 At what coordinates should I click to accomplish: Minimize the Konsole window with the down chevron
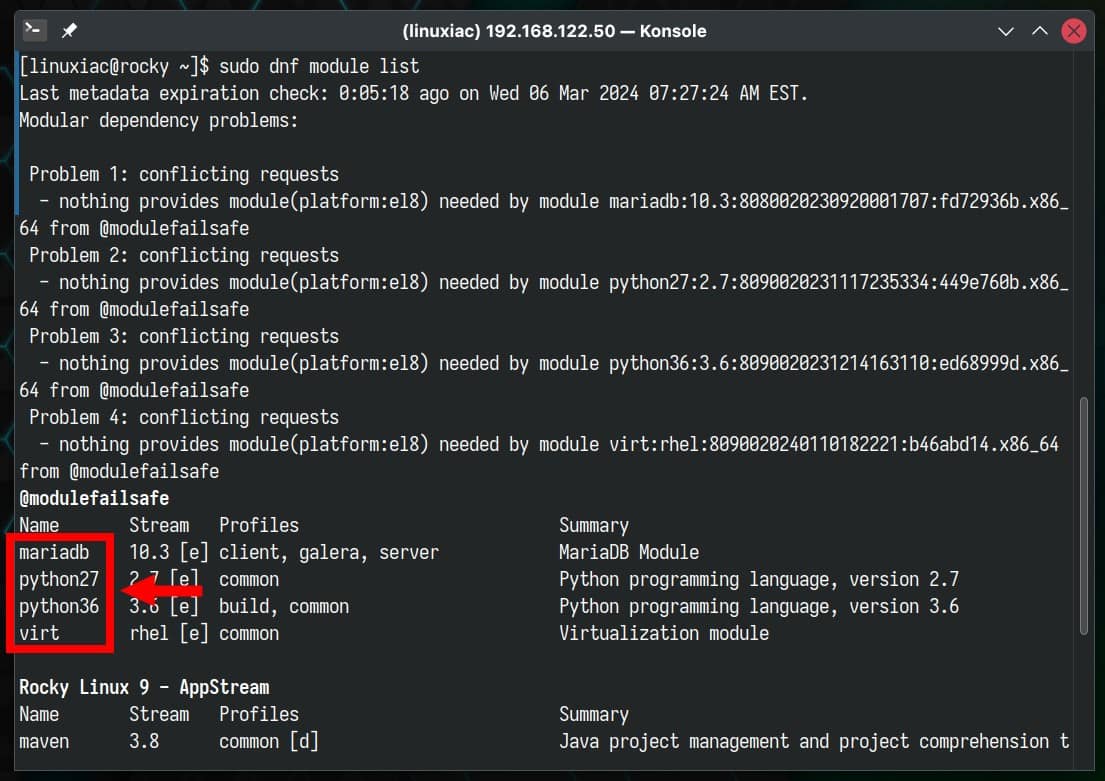[1005, 31]
